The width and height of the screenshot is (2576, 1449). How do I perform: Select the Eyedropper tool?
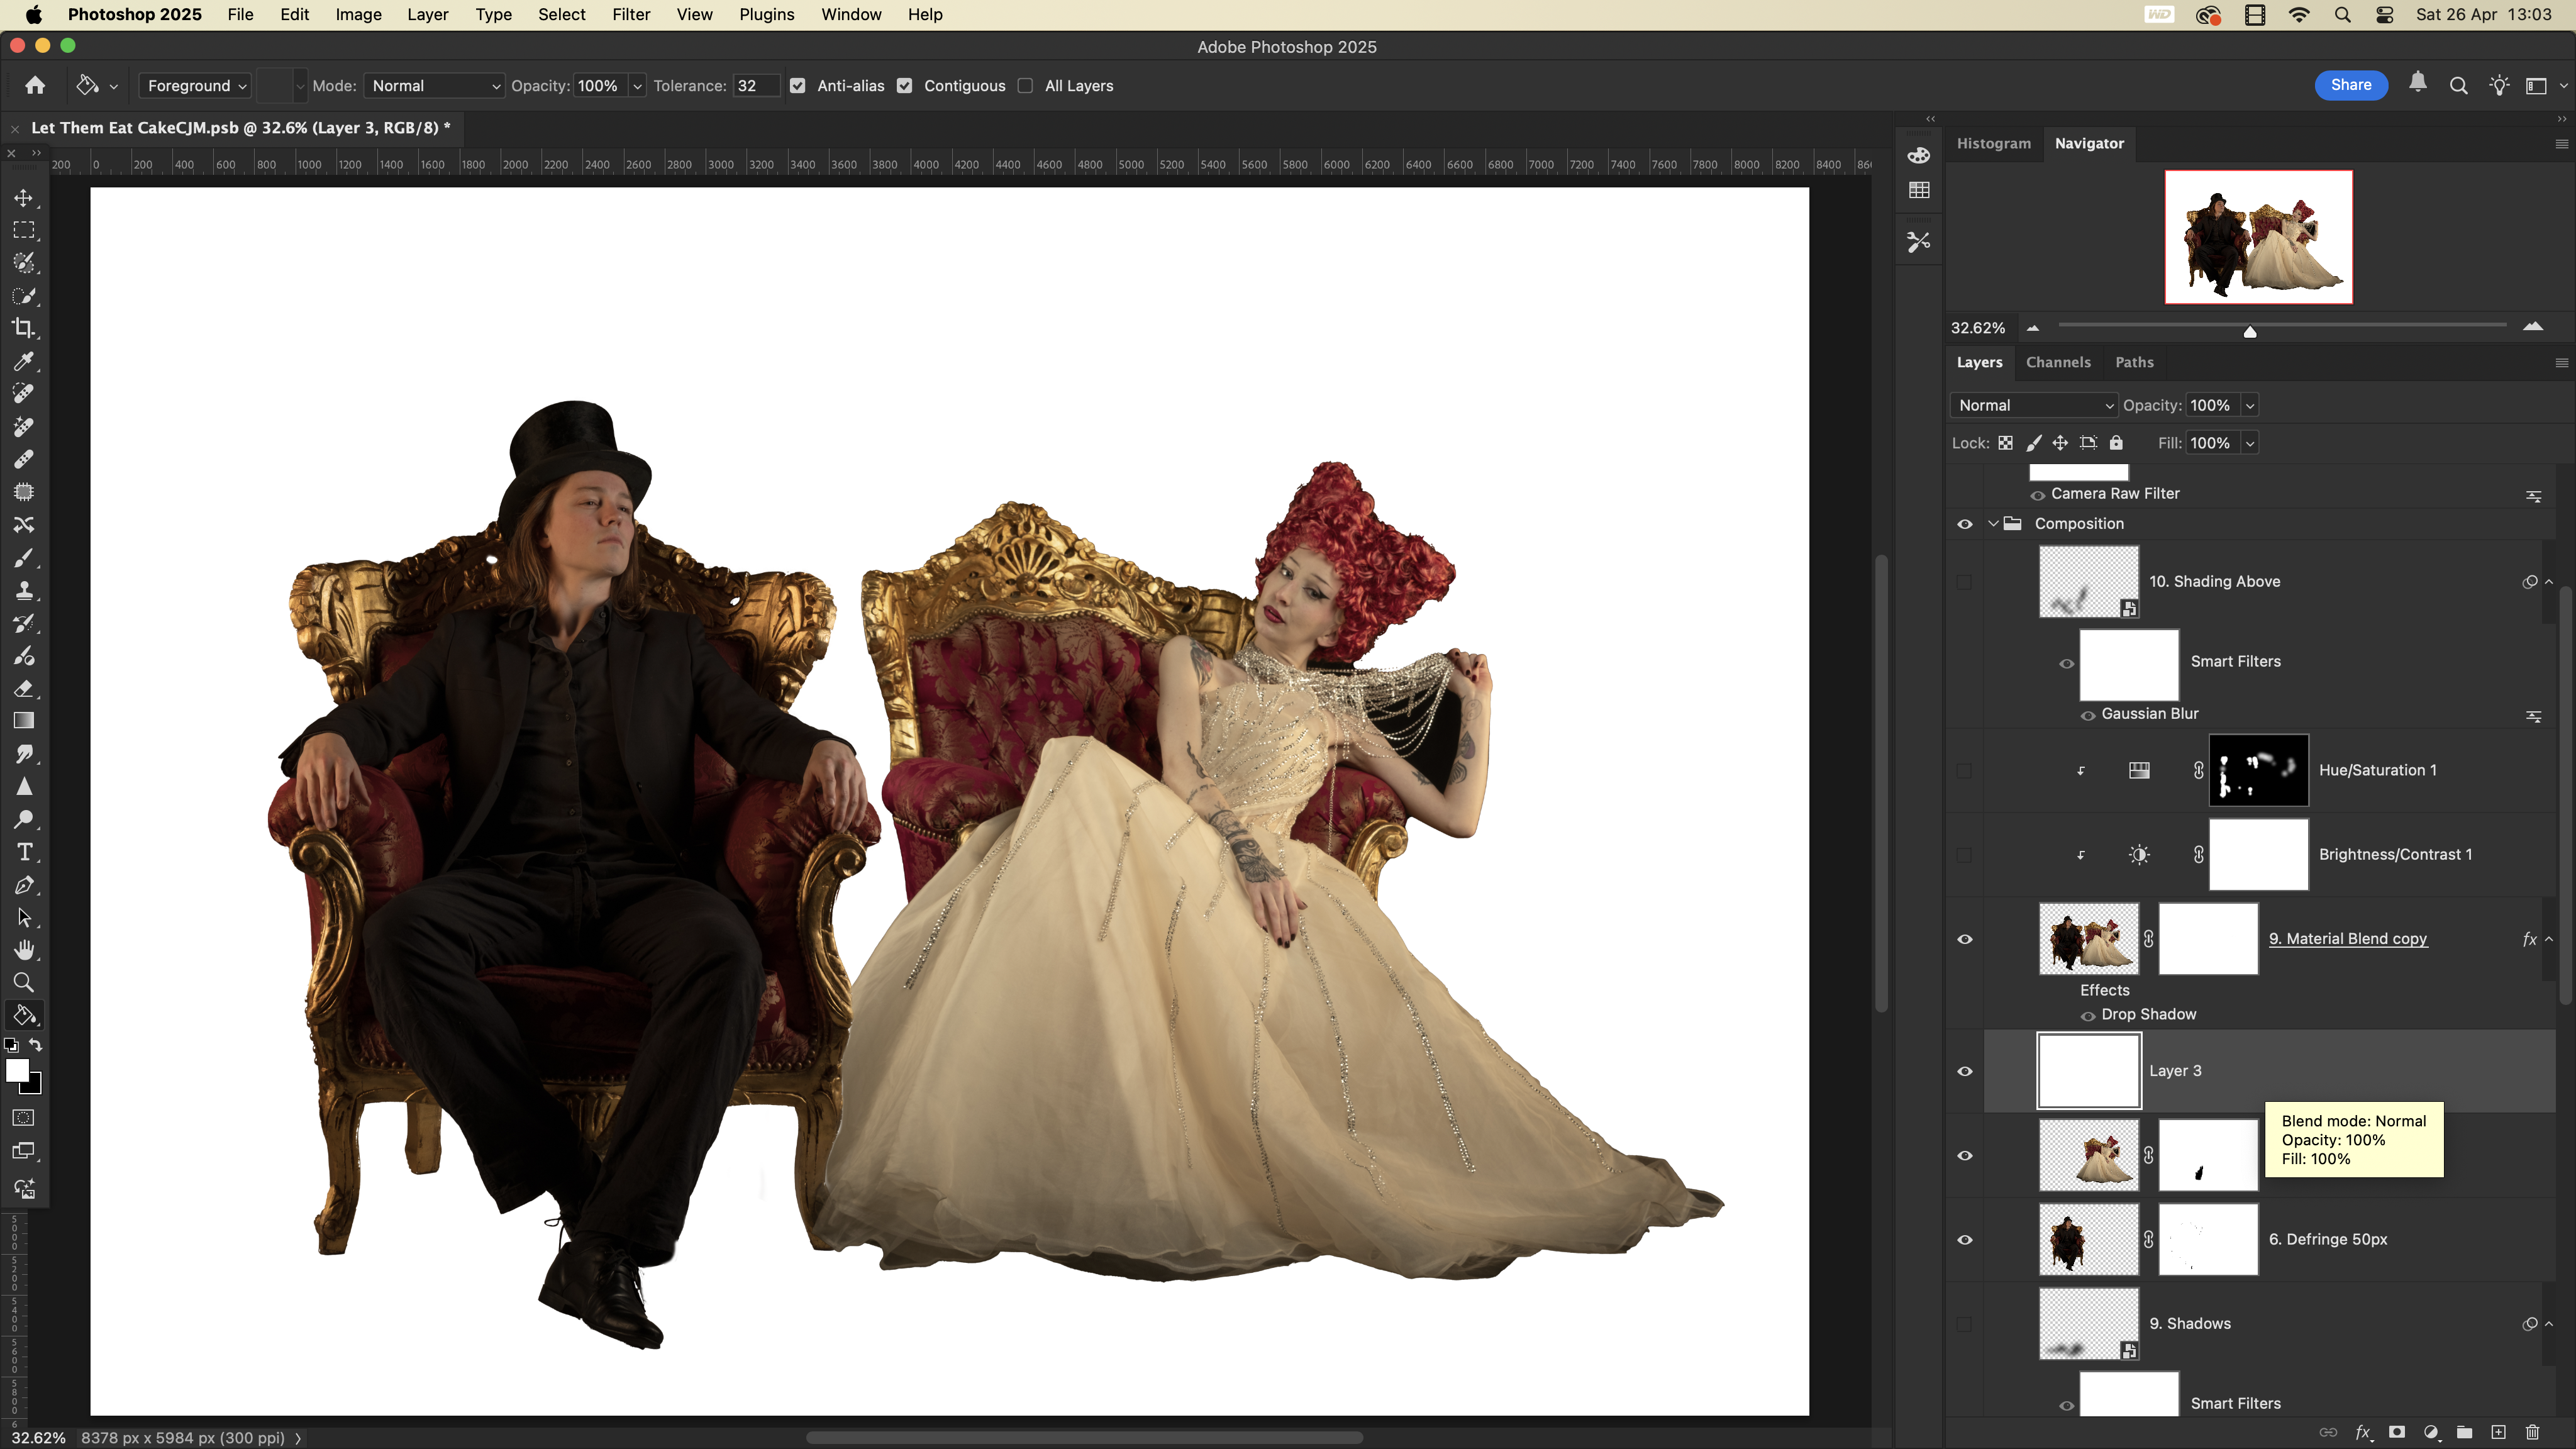pyautogui.click(x=24, y=361)
